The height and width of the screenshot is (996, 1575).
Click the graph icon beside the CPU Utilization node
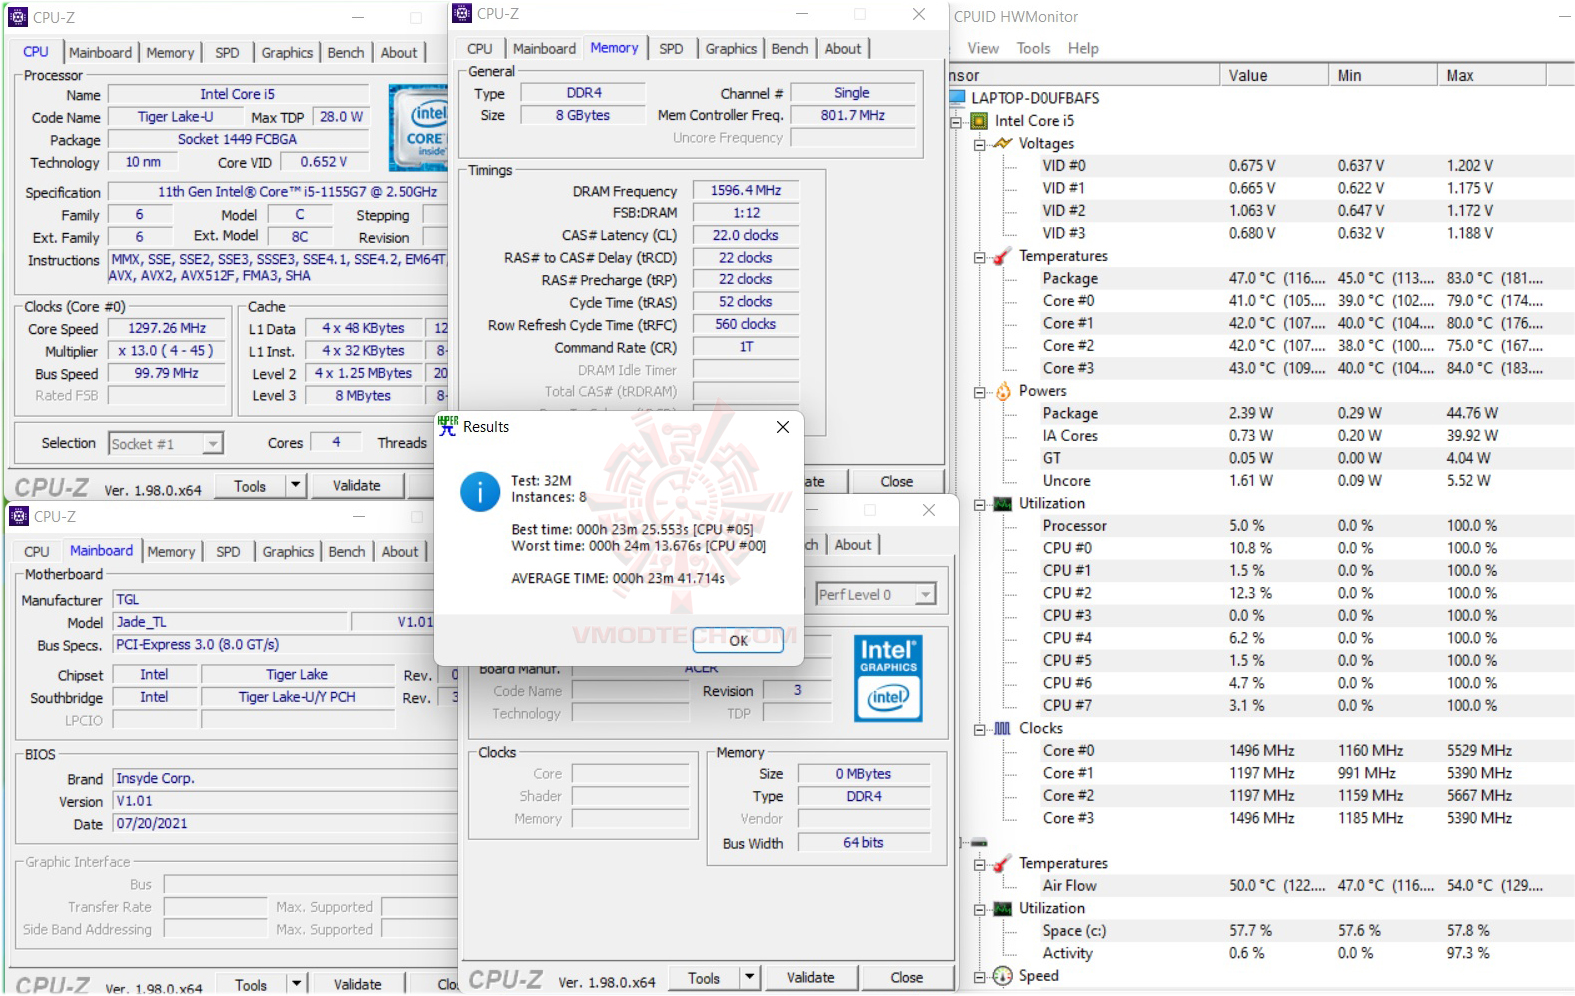coord(1003,504)
